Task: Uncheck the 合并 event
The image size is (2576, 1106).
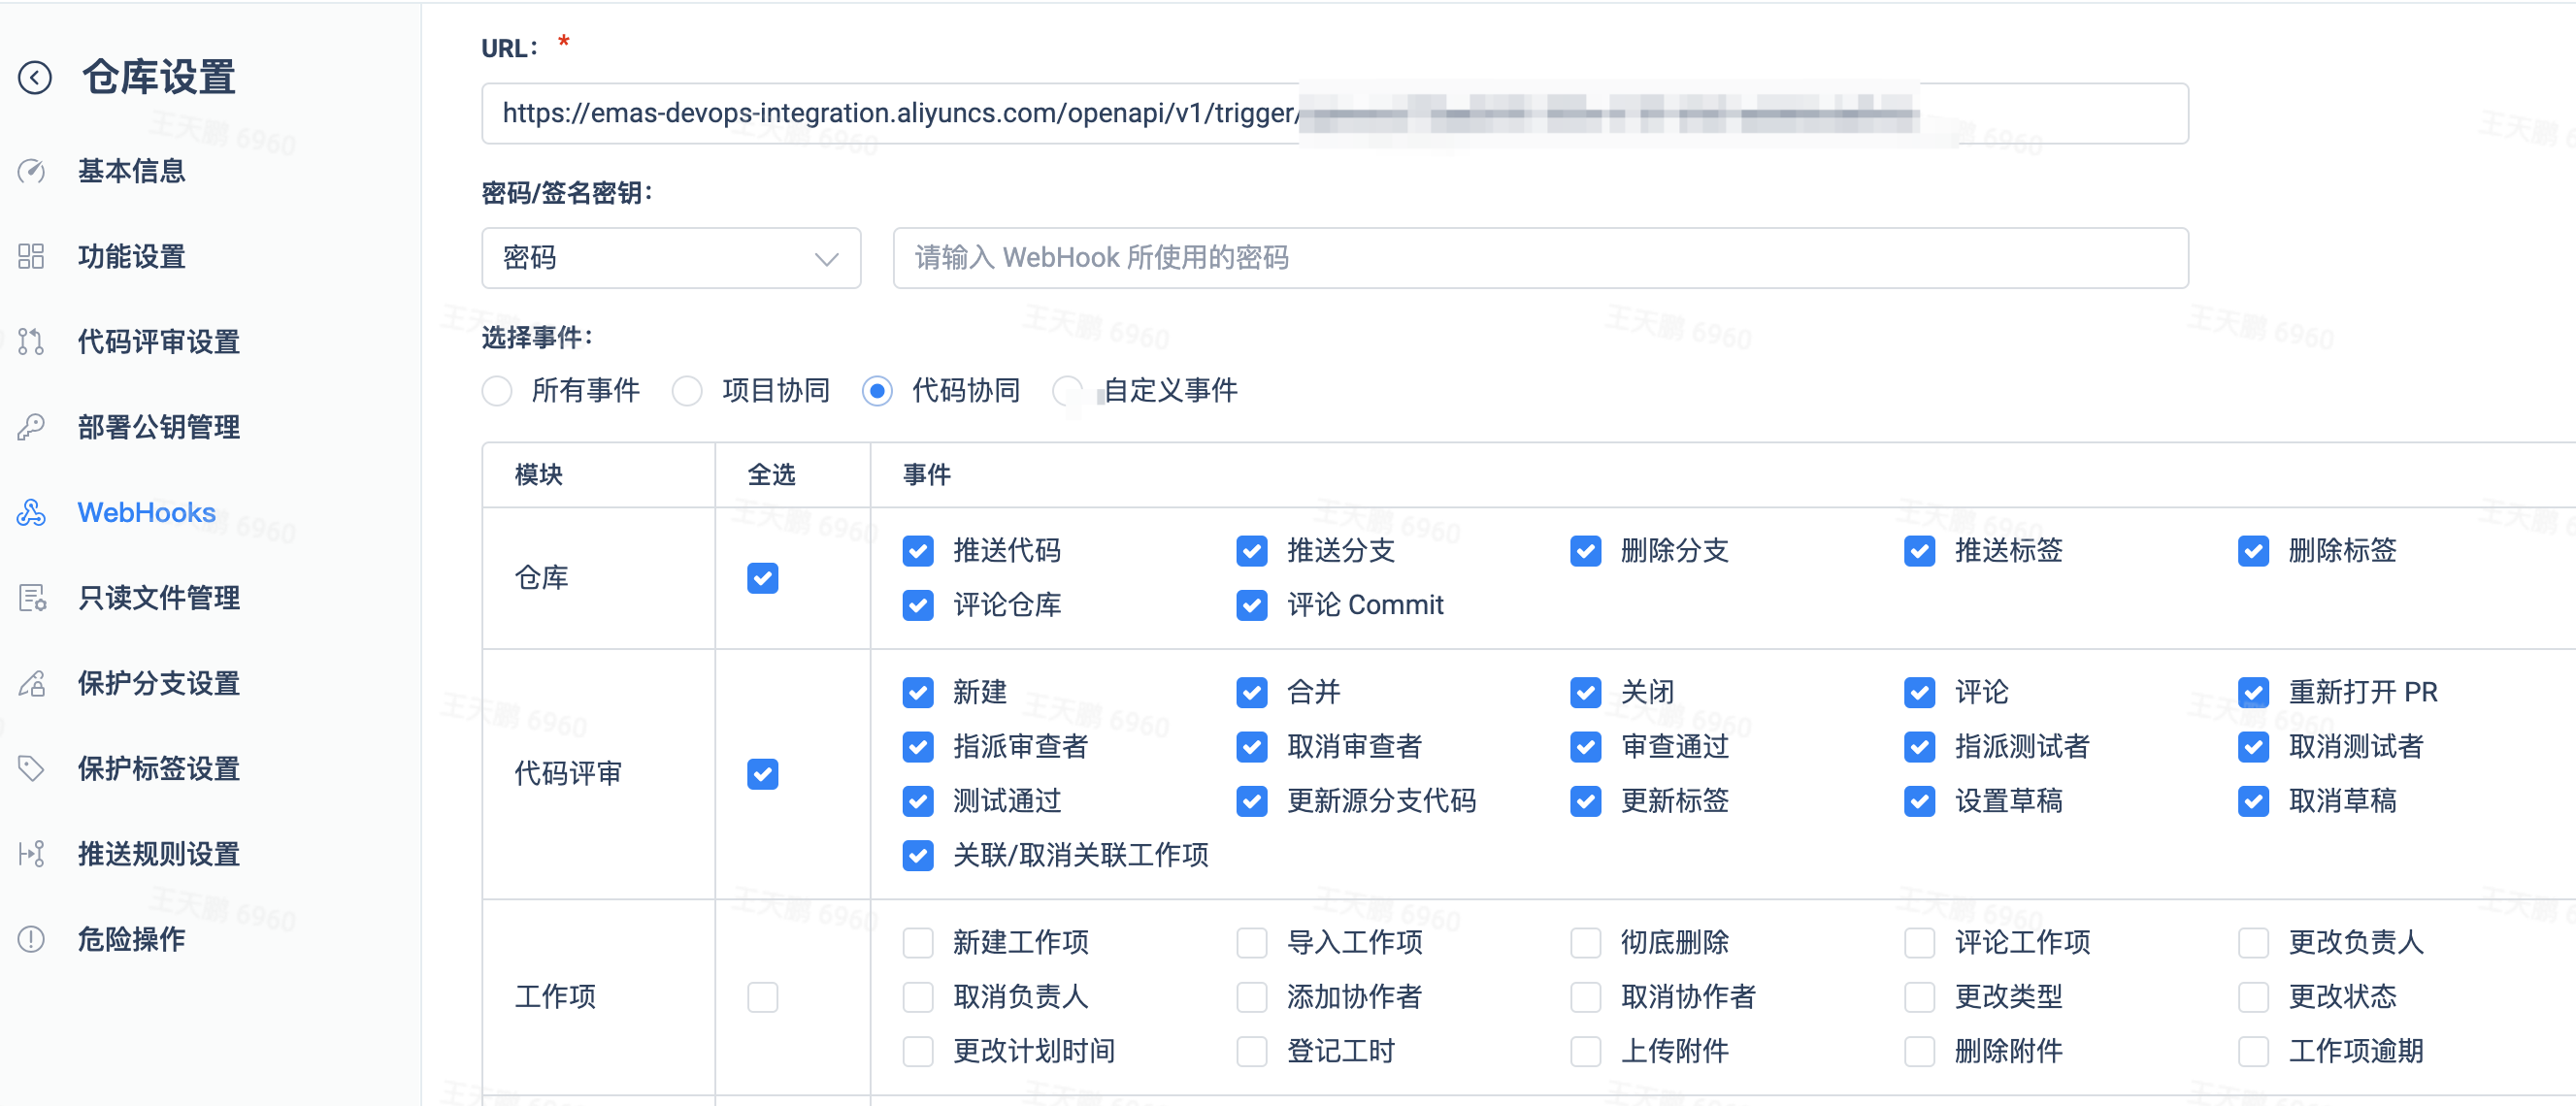Action: 1252,692
